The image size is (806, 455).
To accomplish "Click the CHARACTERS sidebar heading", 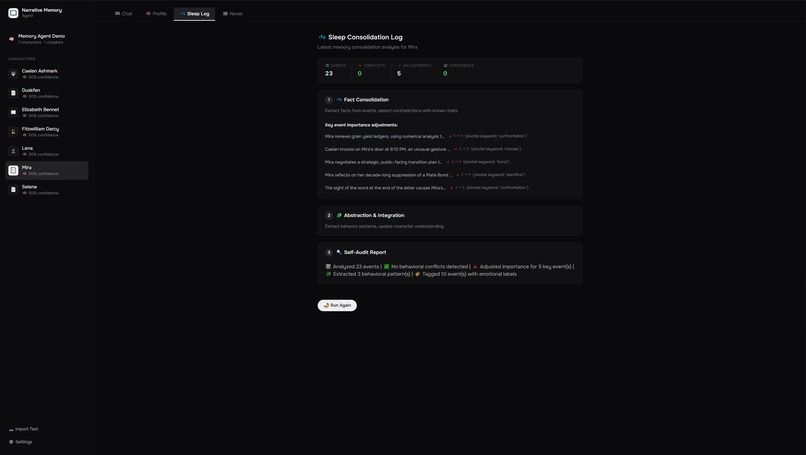I will tap(22, 59).
